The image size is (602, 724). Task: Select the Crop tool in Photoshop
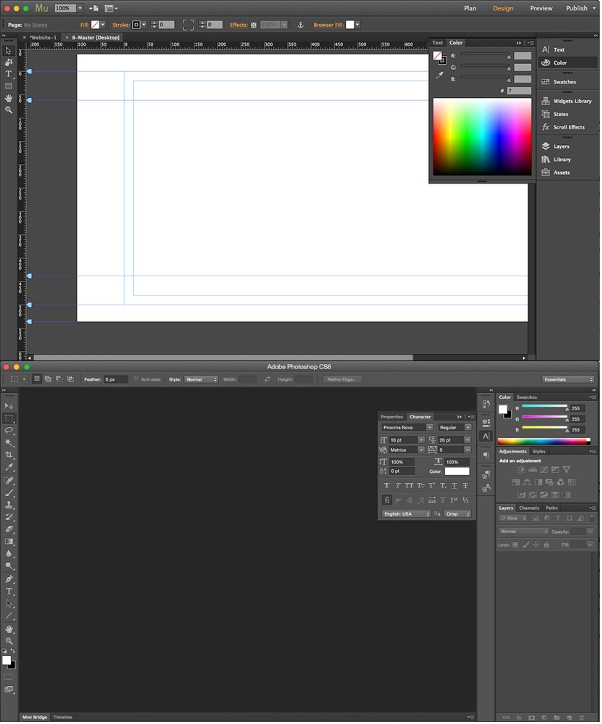(9, 455)
